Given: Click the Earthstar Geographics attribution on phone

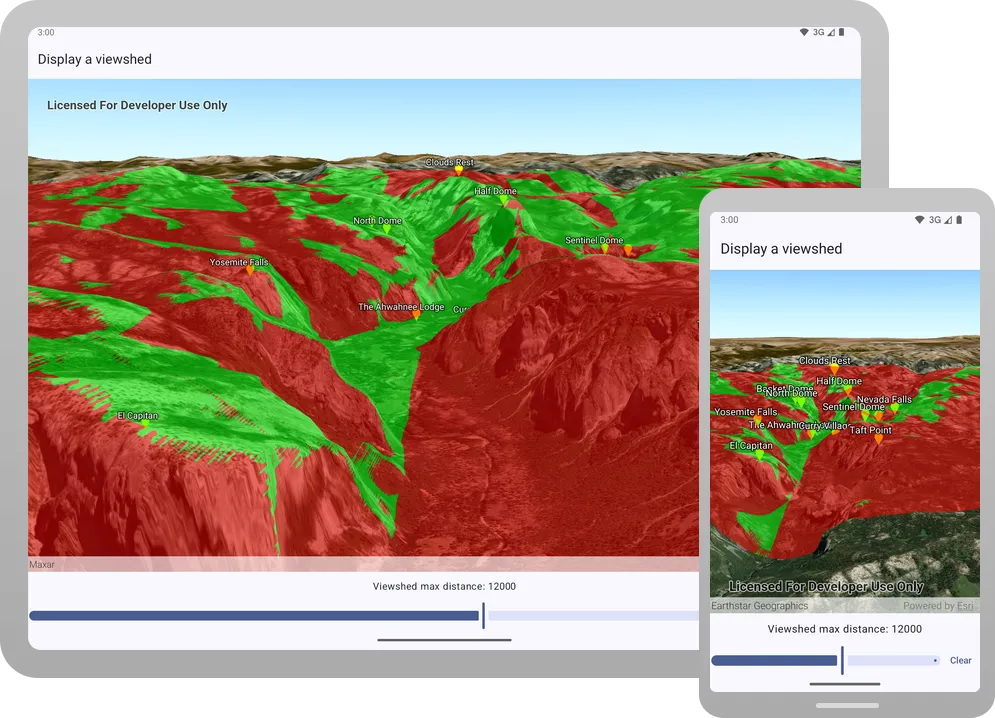Looking at the screenshot, I should [x=760, y=606].
